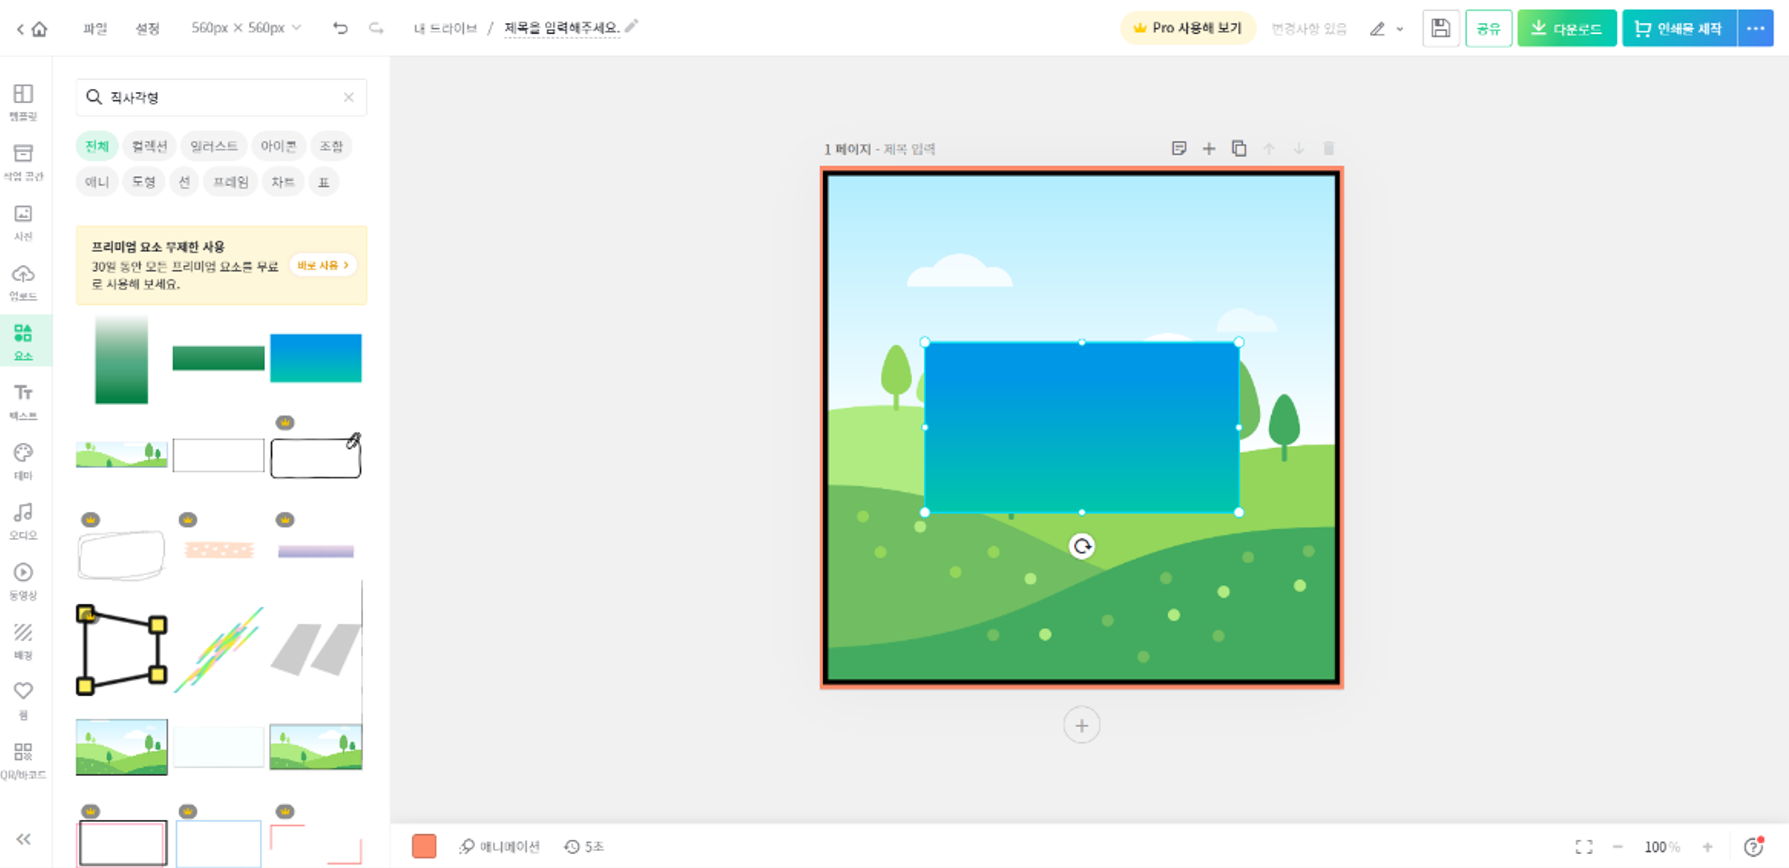Select the 애니 filter chip

tap(97, 182)
